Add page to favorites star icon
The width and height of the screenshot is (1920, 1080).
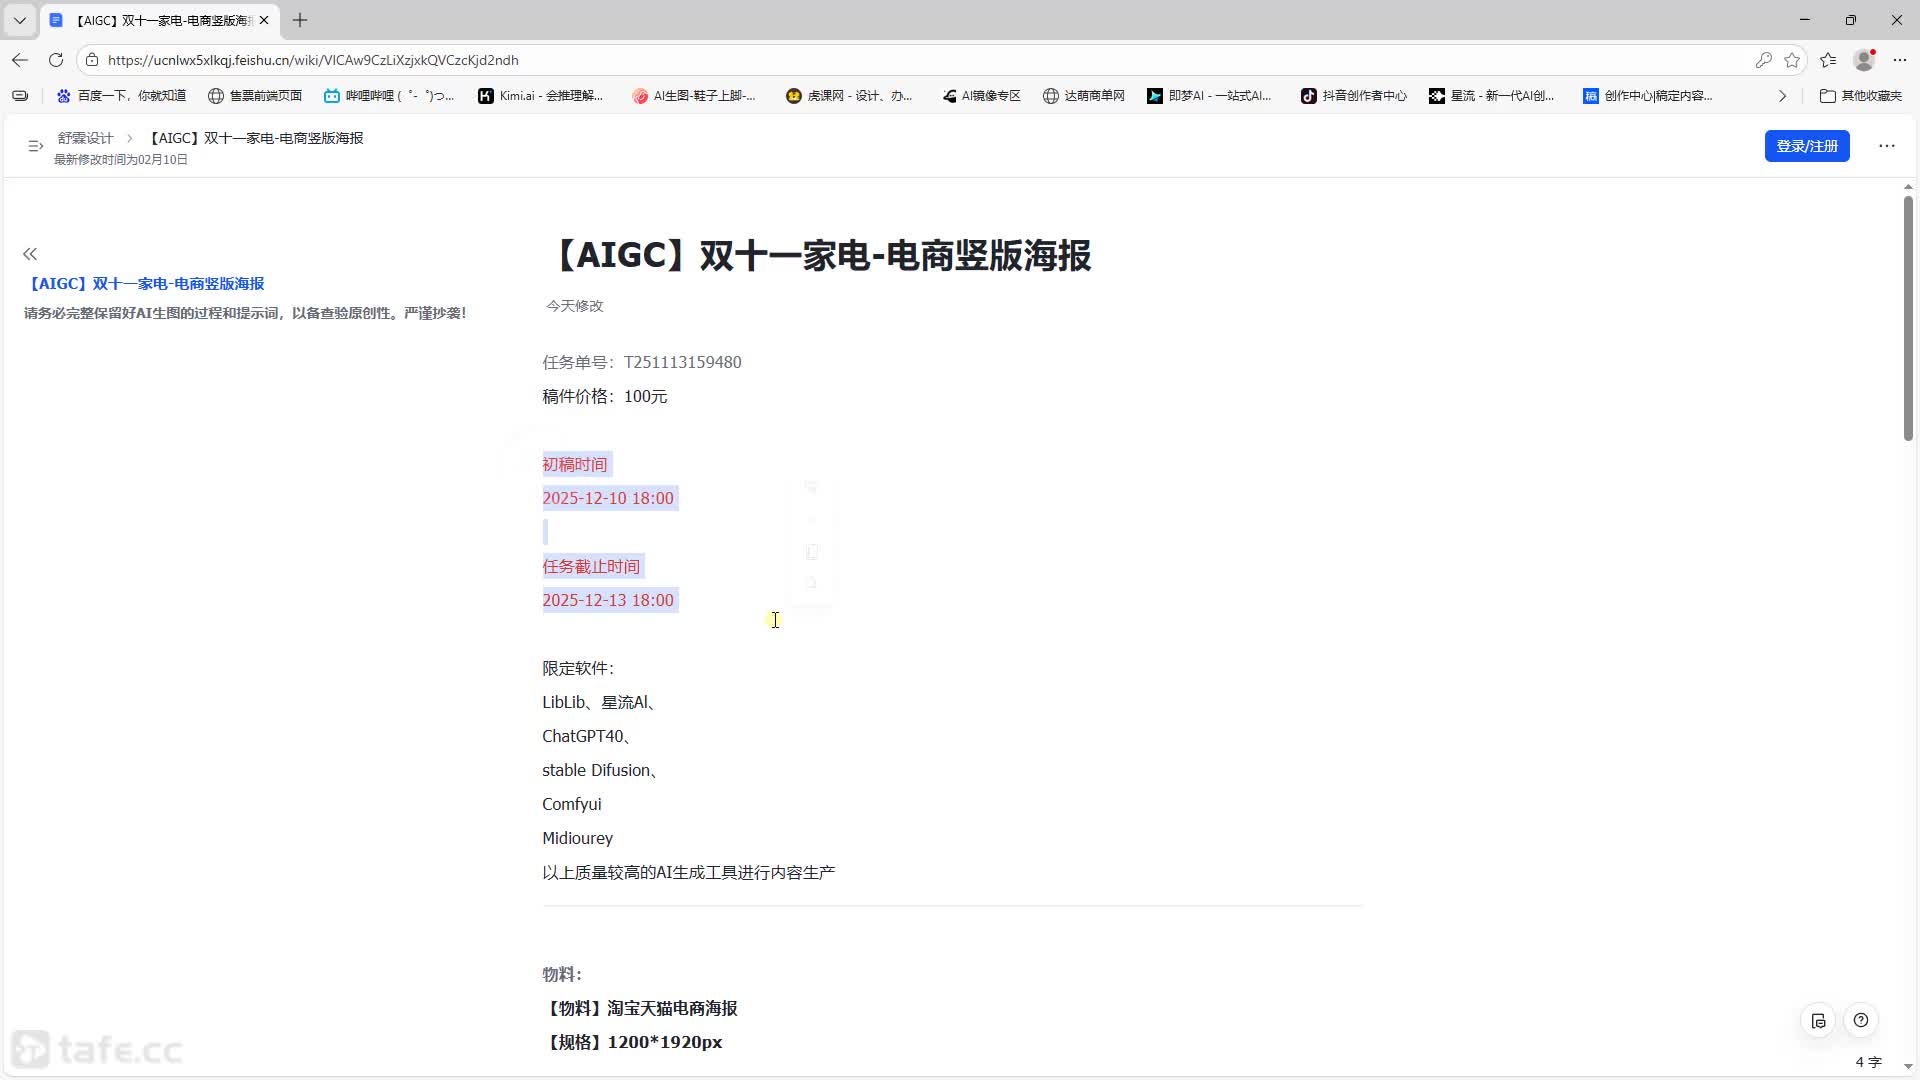click(x=1792, y=60)
